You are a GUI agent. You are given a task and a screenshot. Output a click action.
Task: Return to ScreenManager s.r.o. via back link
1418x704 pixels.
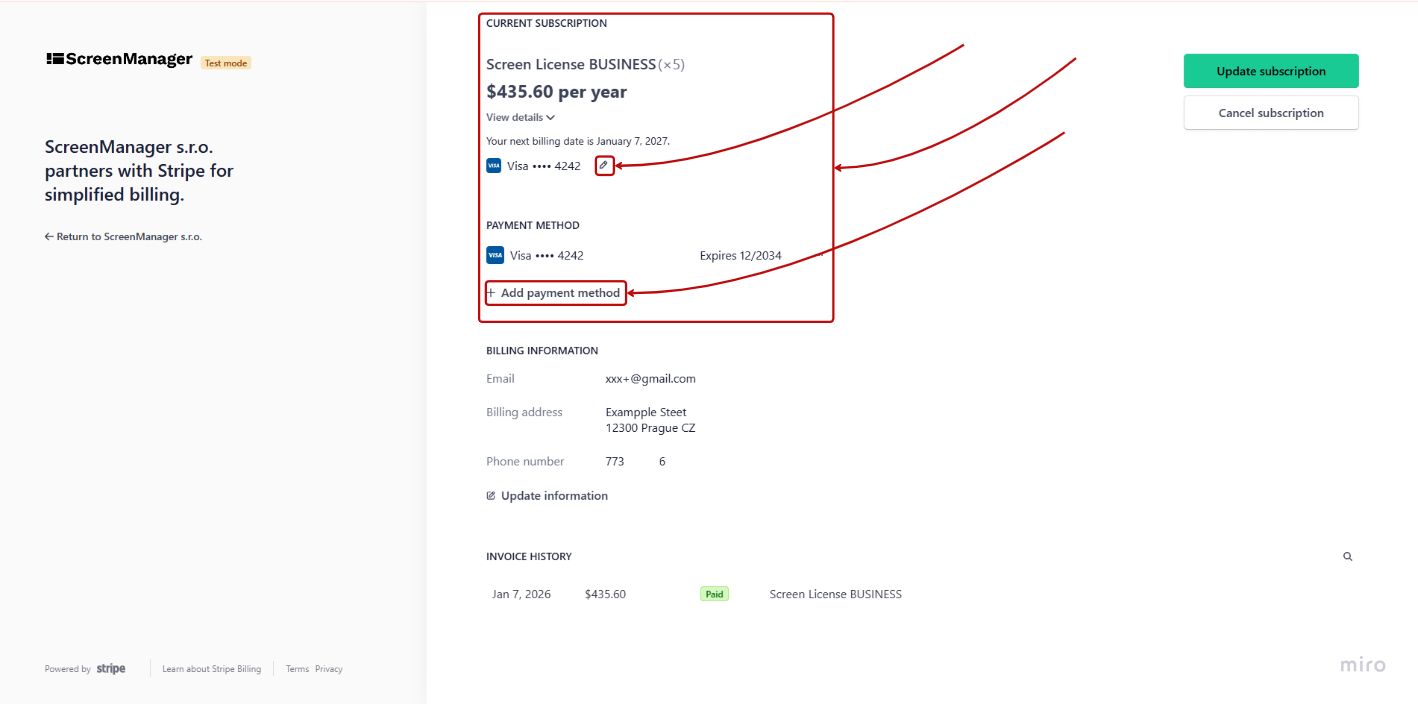pos(123,237)
